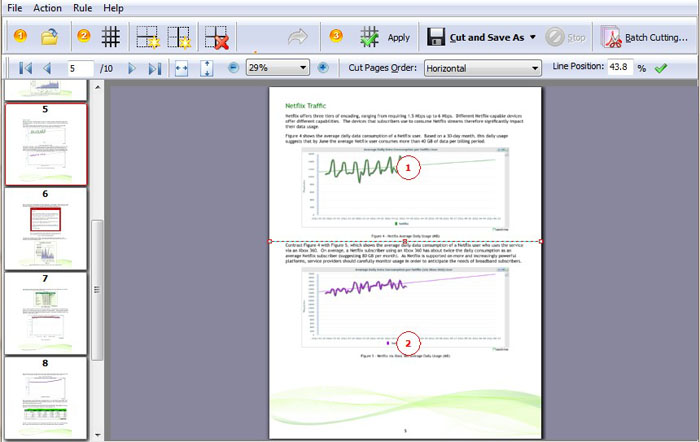
Task: Click the '/10' total pages text
Action: (106, 69)
